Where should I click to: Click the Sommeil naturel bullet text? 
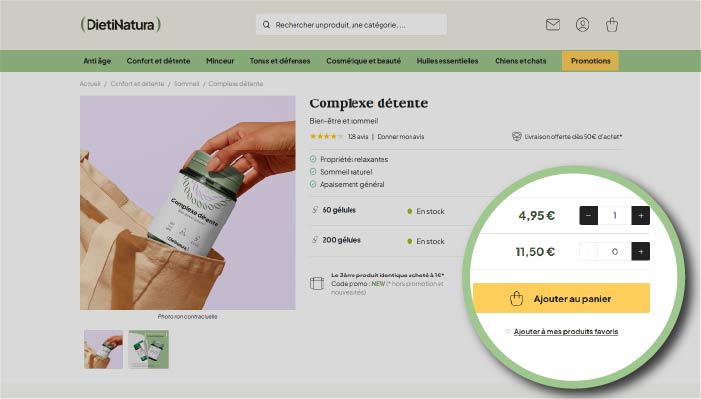pyautogui.click(x=346, y=172)
